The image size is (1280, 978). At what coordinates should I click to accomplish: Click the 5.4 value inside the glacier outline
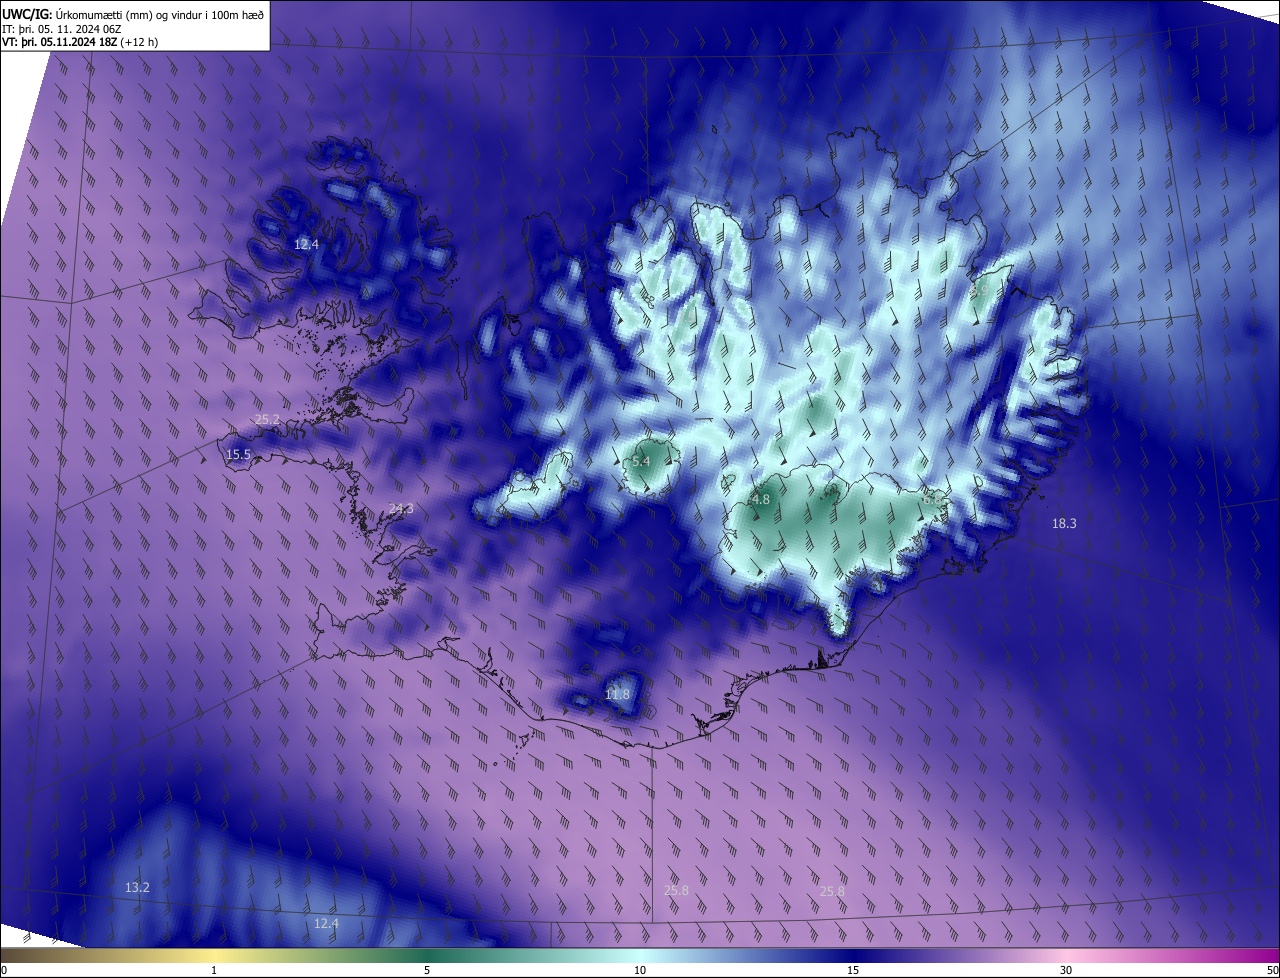642,461
